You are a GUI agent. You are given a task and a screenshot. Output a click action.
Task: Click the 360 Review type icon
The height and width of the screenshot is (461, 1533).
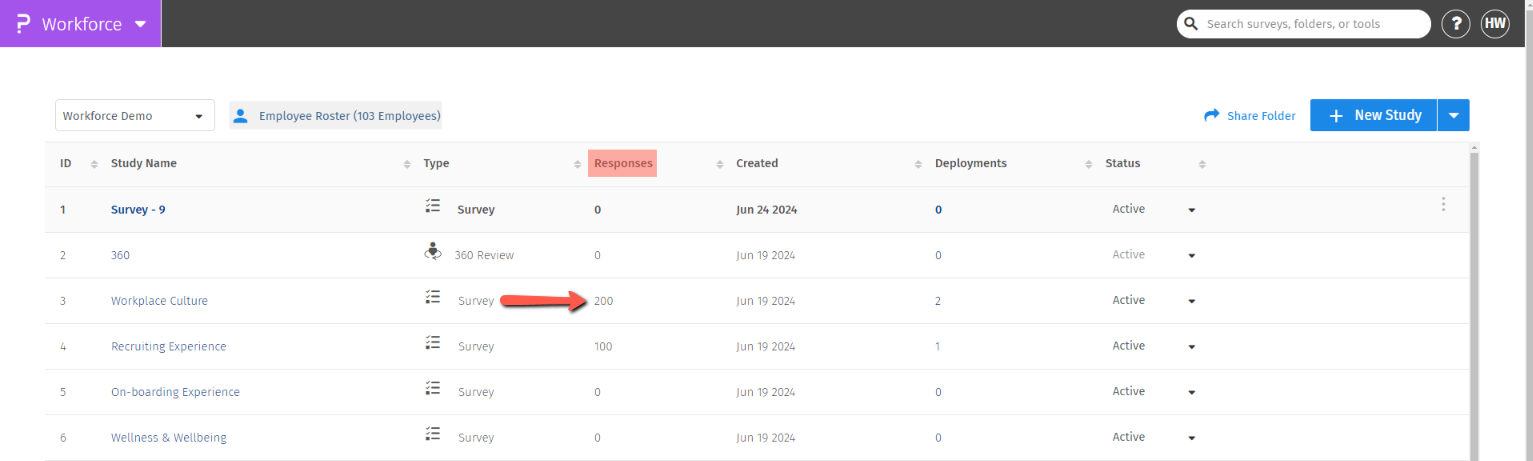(432, 252)
